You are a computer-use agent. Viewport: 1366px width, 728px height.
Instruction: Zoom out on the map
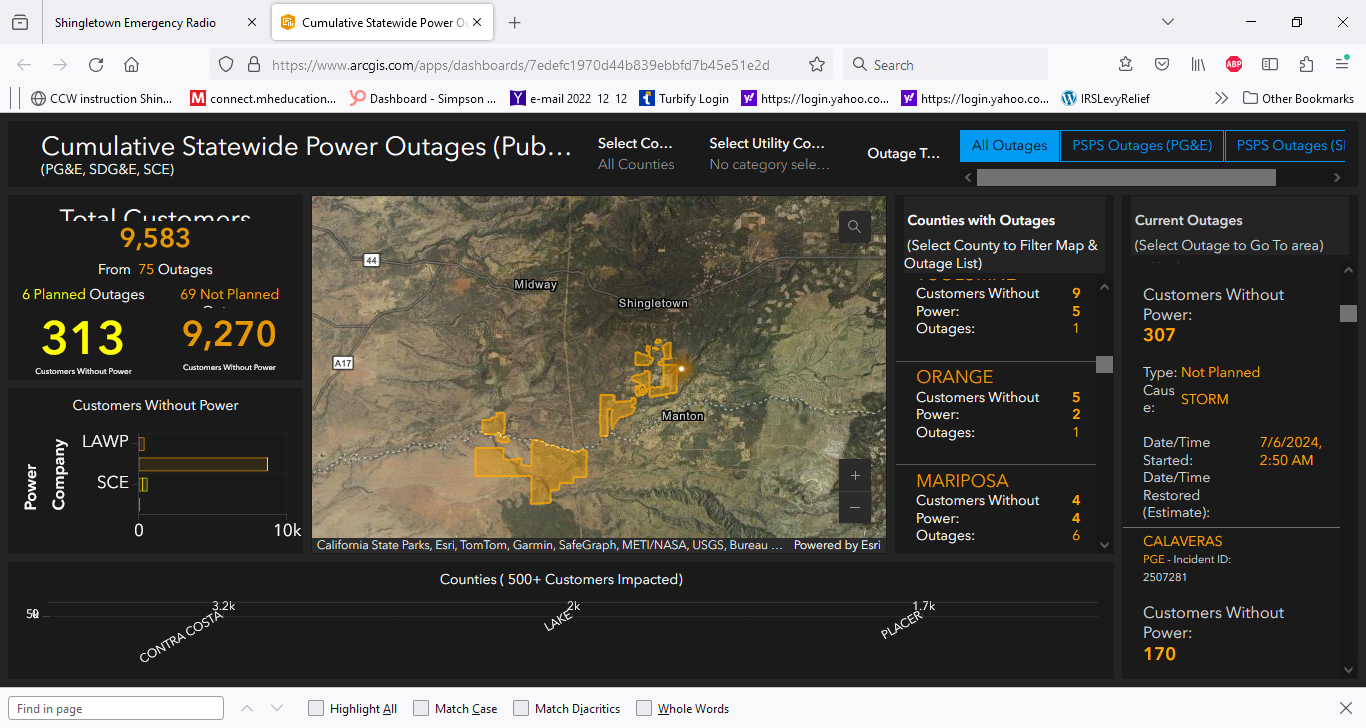click(855, 507)
